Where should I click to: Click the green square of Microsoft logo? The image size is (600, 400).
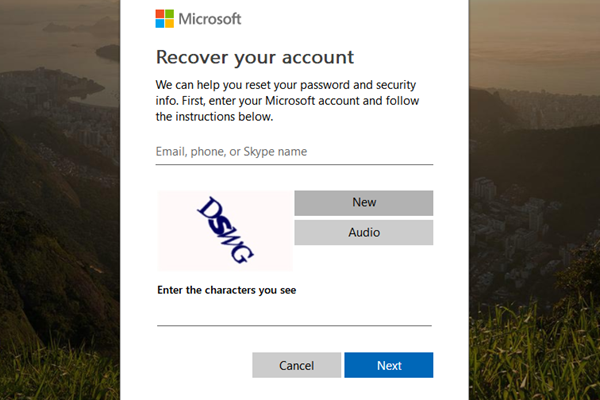point(168,14)
